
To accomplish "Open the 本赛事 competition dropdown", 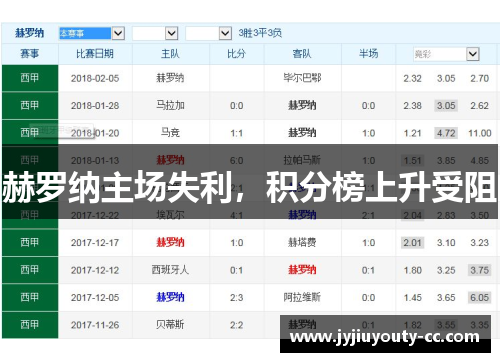I will tap(92, 33).
